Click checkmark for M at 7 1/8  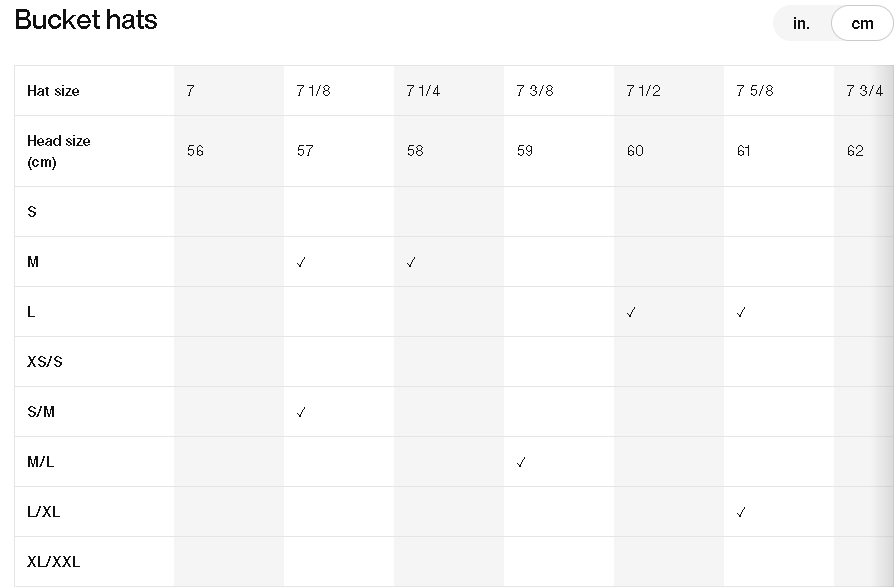301,262
